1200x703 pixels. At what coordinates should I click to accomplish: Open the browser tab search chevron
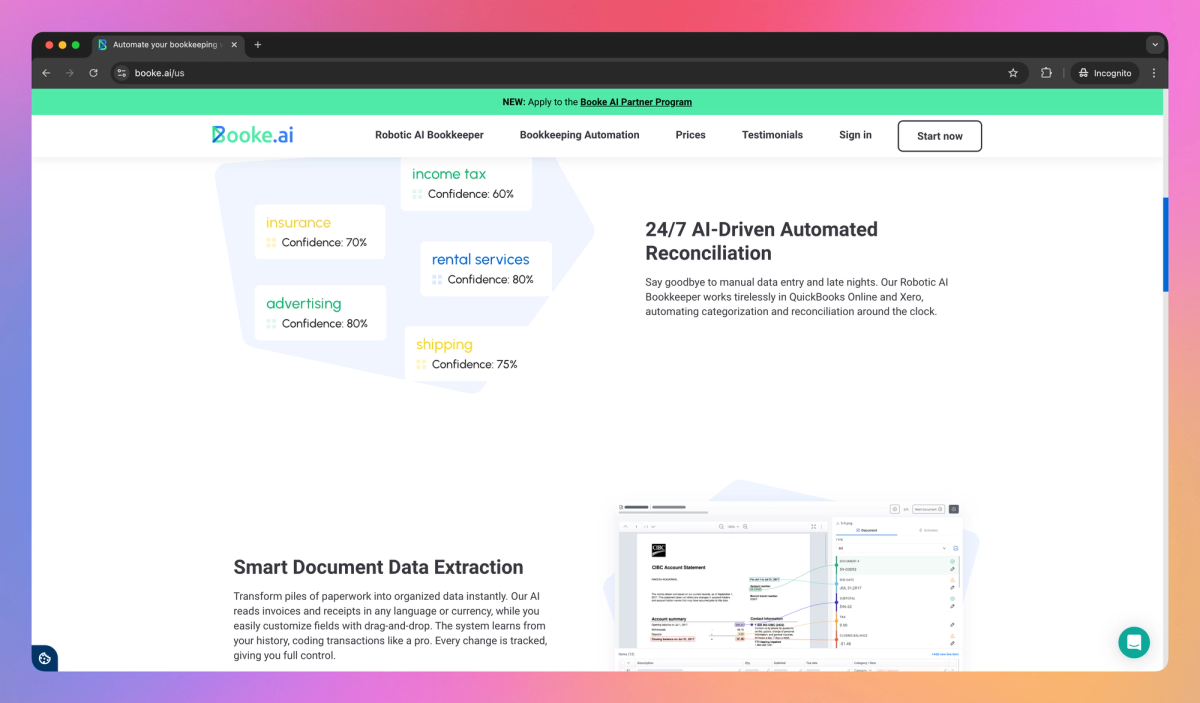(1155, 44)
